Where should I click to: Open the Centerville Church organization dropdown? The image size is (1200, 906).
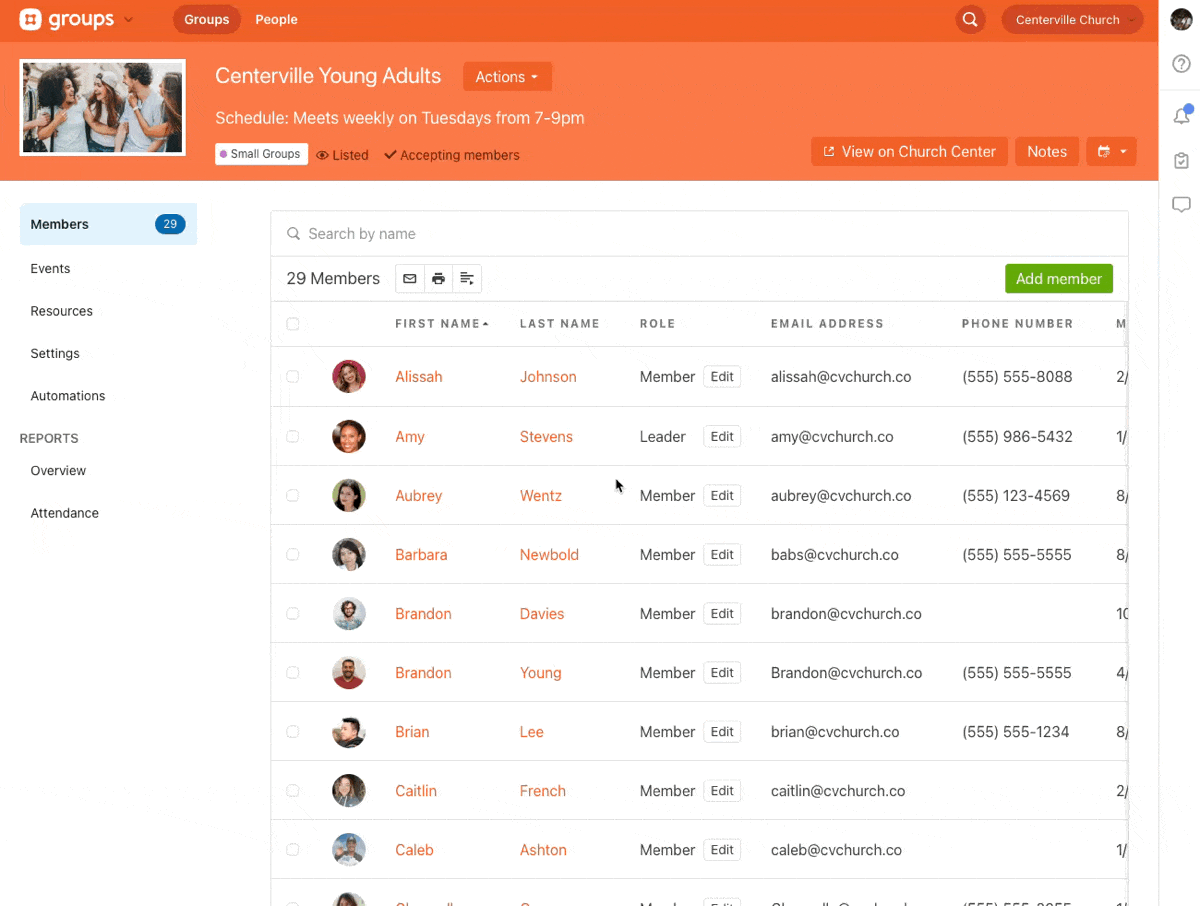click(1072, 20)
